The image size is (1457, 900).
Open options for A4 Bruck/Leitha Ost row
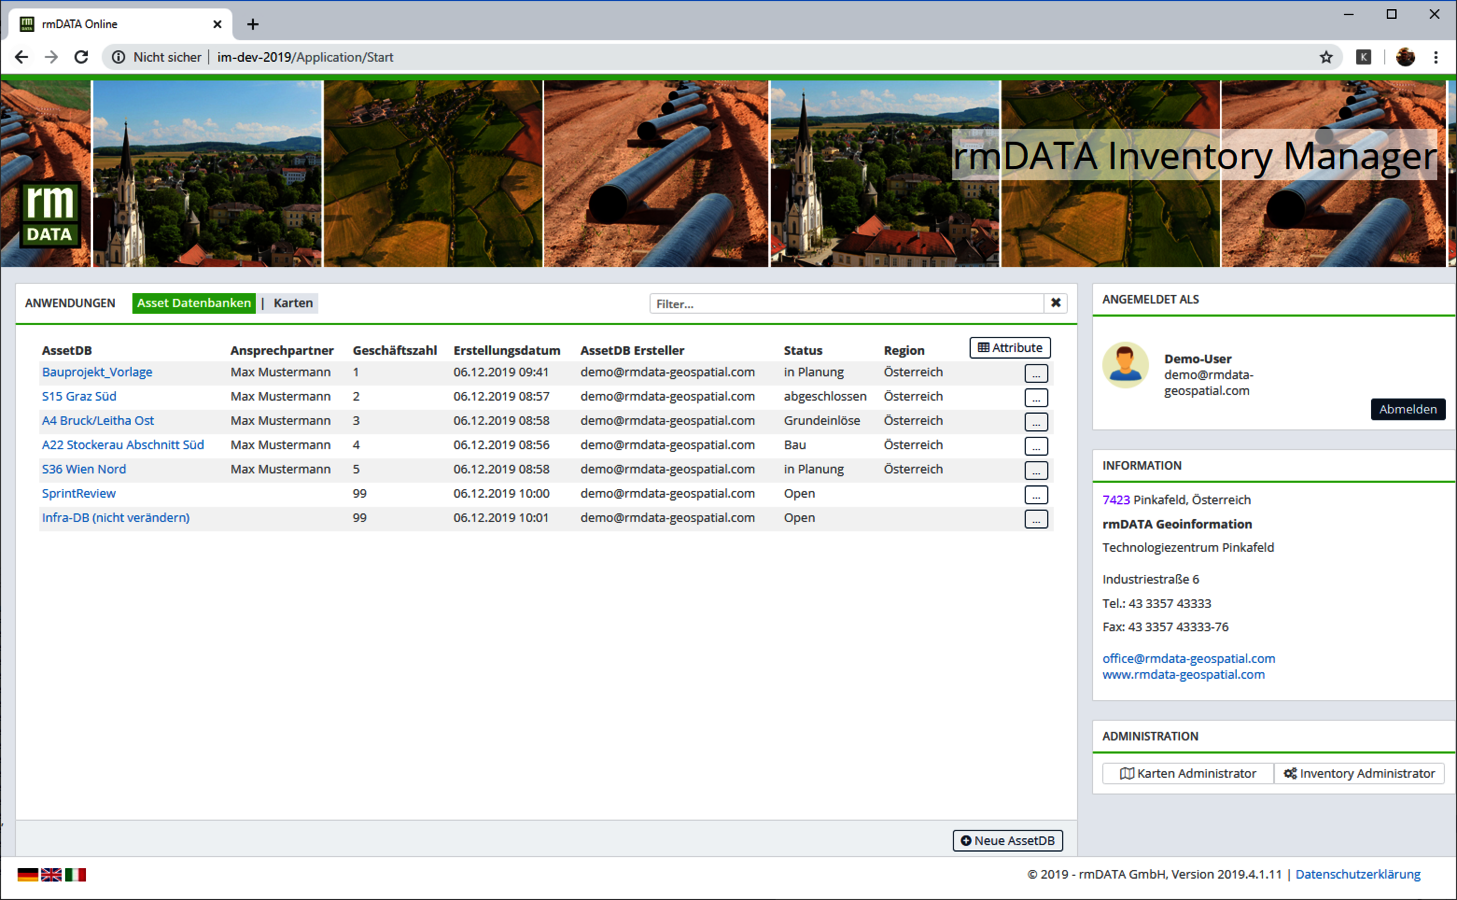click(1036, 422)
